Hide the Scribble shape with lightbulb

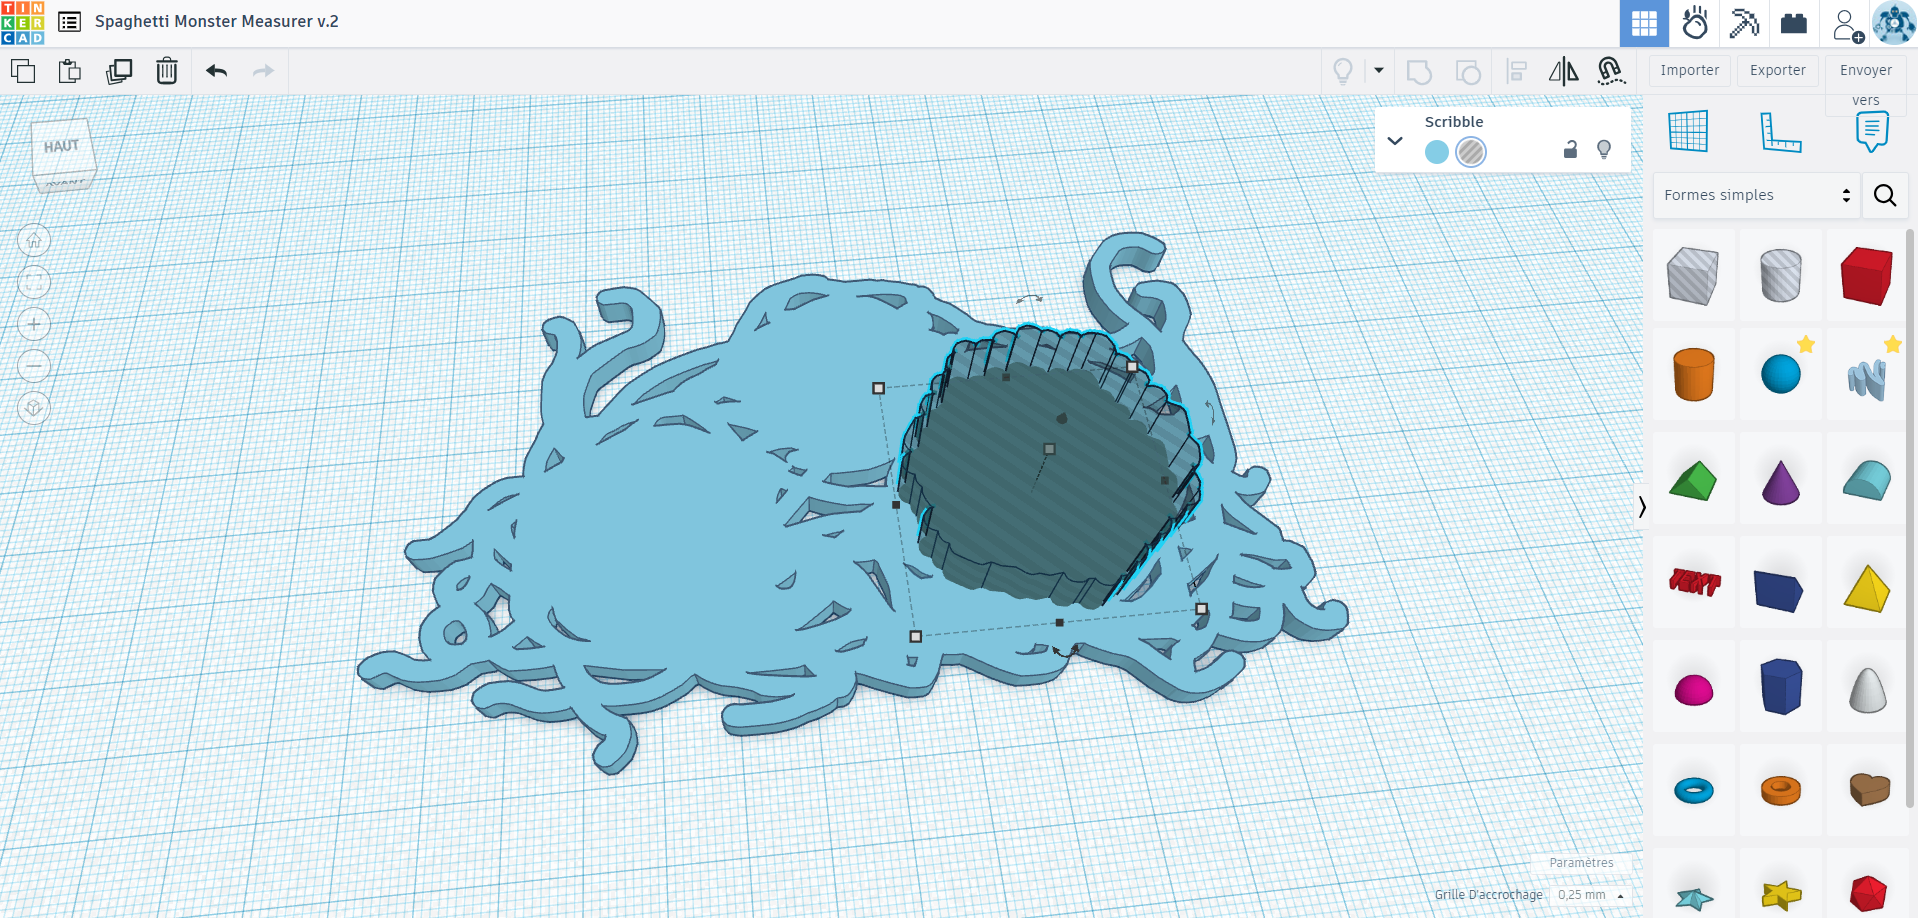click(x=1604, y=149)
